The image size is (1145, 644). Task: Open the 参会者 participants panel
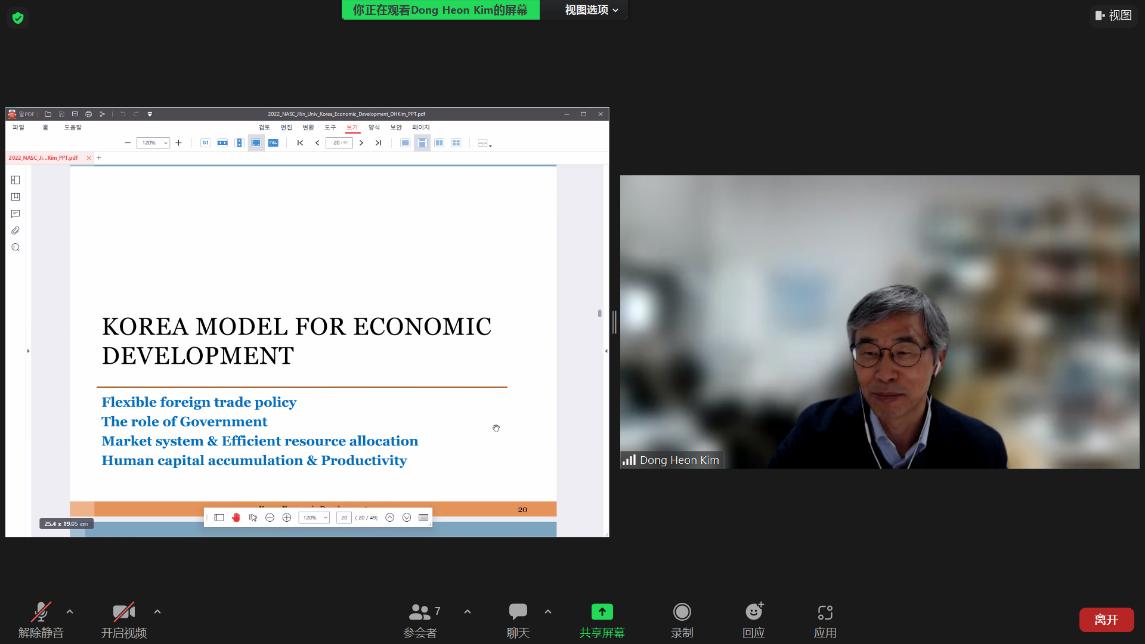tap(420, 619)
